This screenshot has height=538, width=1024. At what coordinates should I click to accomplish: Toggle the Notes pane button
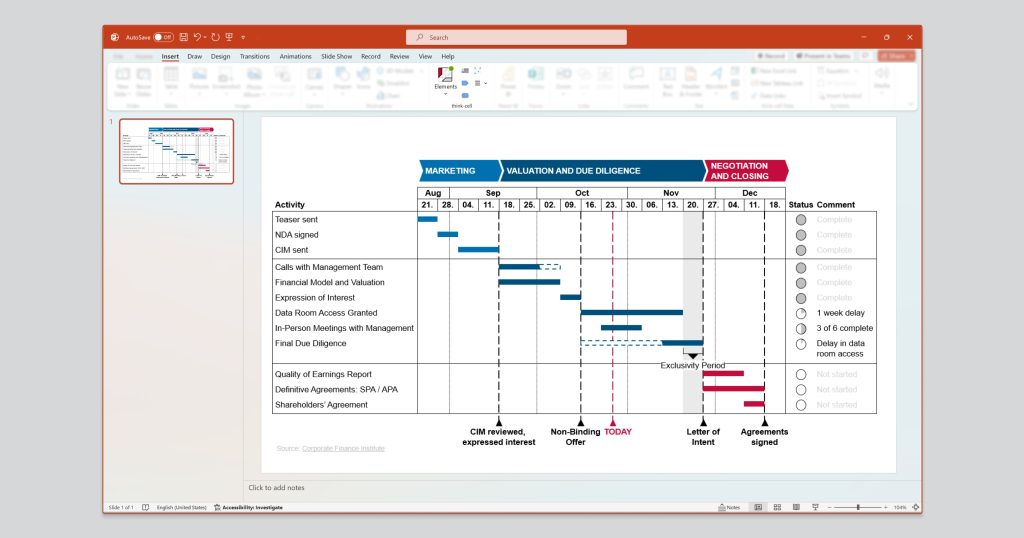click(728, 507)
